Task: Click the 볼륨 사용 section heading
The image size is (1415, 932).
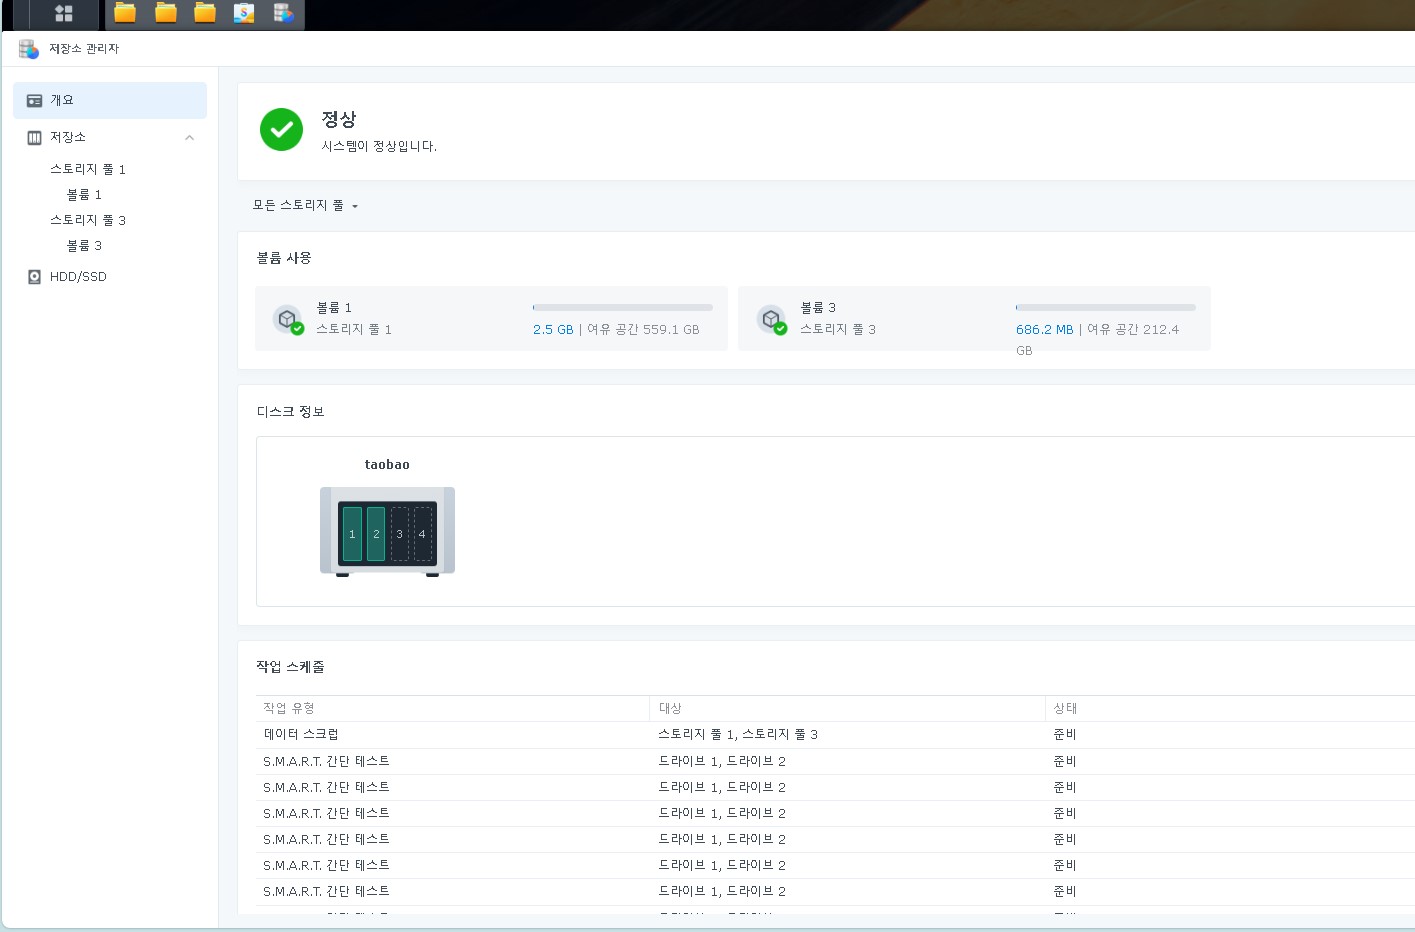Action: click(284, 258)
